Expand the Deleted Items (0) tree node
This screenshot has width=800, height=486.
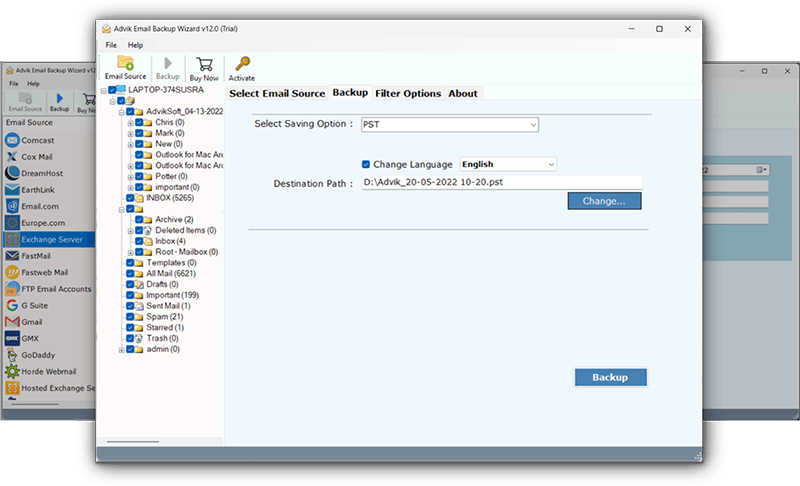click(130, 231)
